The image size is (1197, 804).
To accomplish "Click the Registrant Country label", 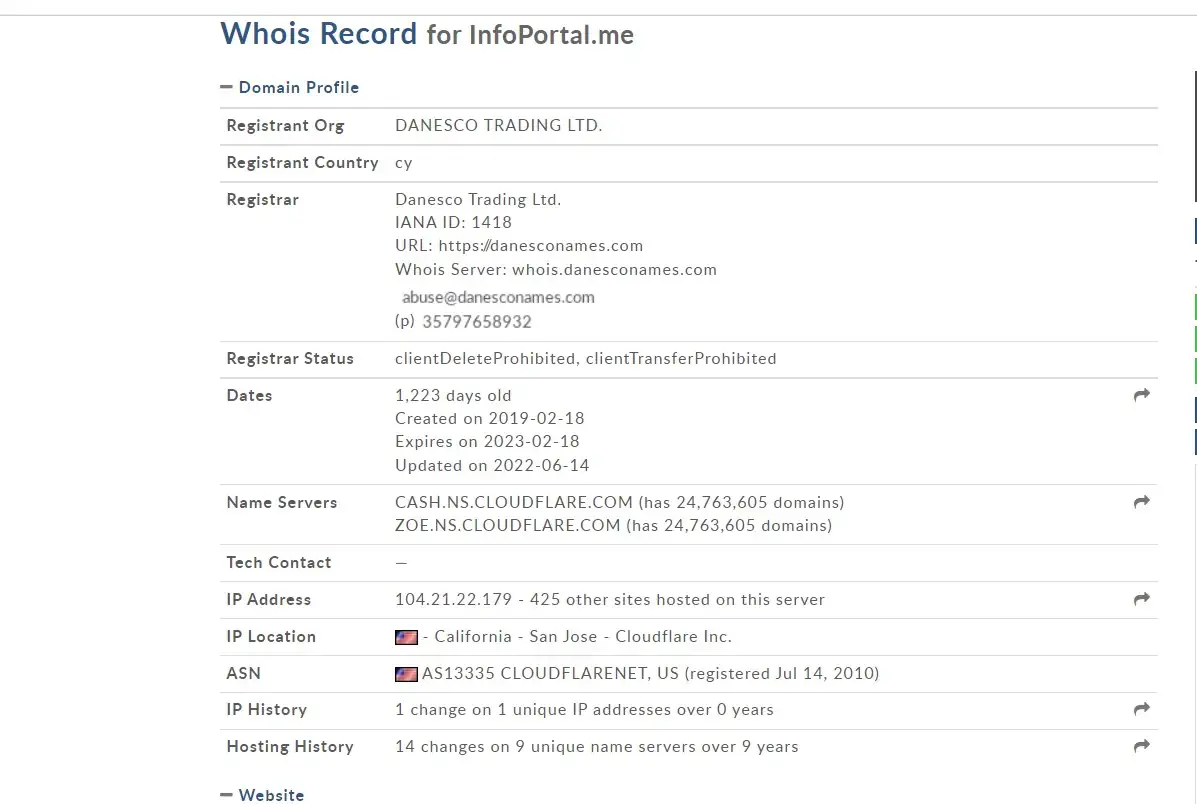I will 302,163.
